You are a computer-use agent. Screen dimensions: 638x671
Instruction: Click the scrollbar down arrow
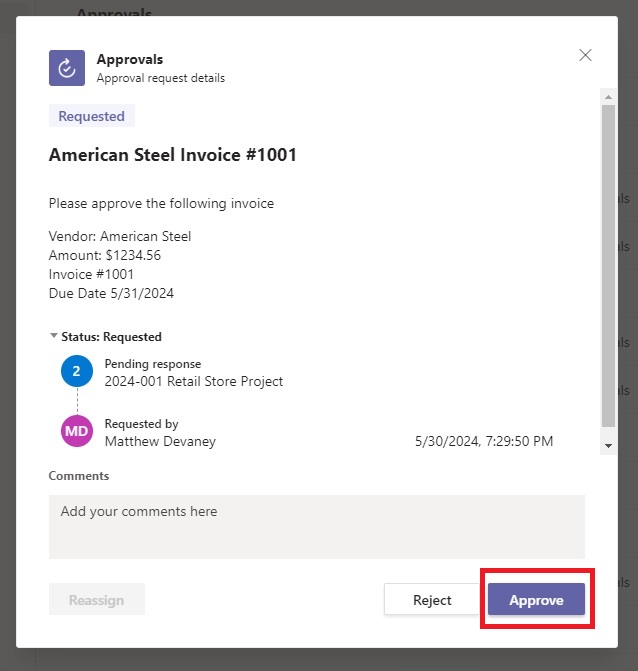[x=608, y=446]
